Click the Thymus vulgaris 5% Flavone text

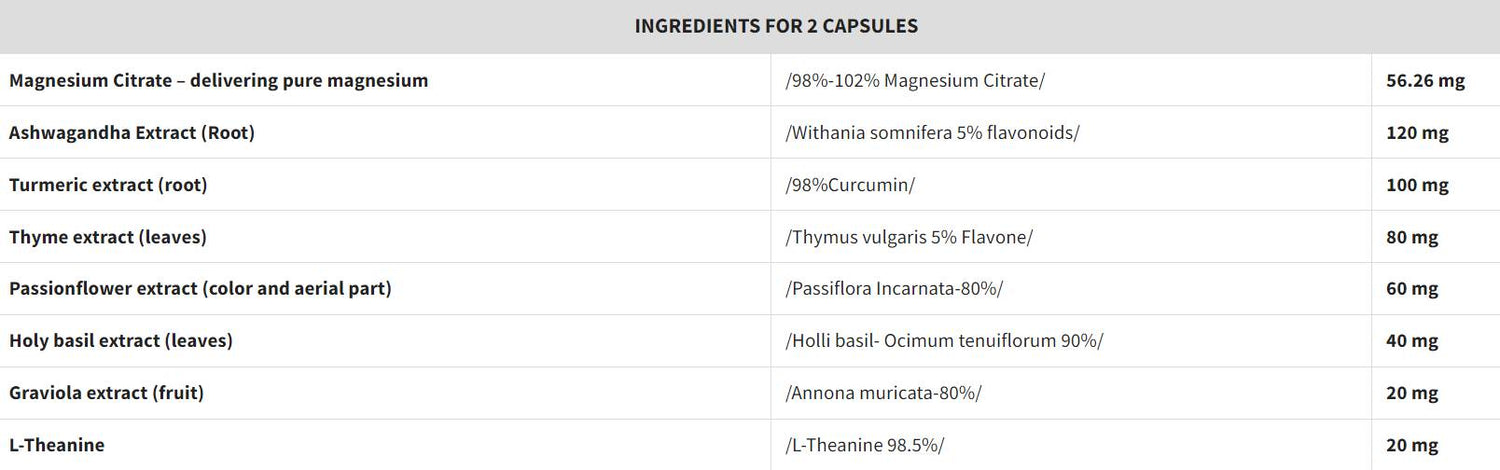(x=910, y=237)
